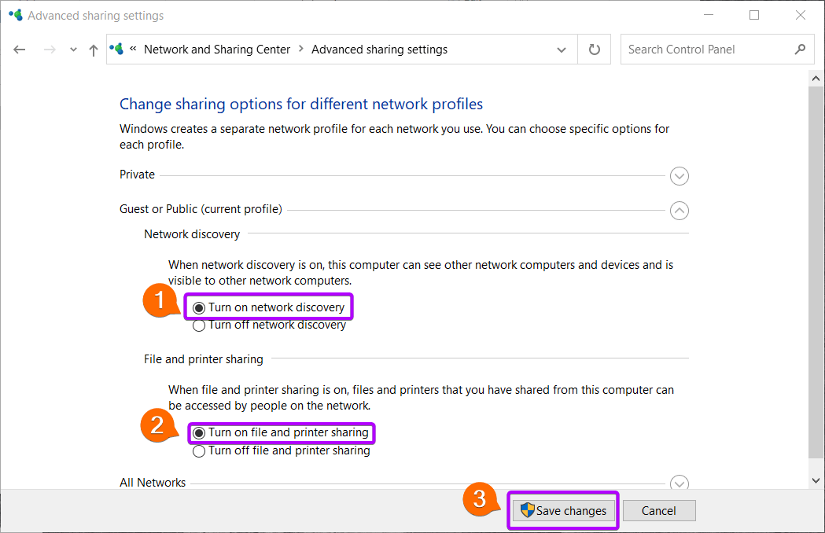This screenshot has width=825, height=533.
Task: Refresh the Advanced sharing settings page
Action: click(594, 49)
